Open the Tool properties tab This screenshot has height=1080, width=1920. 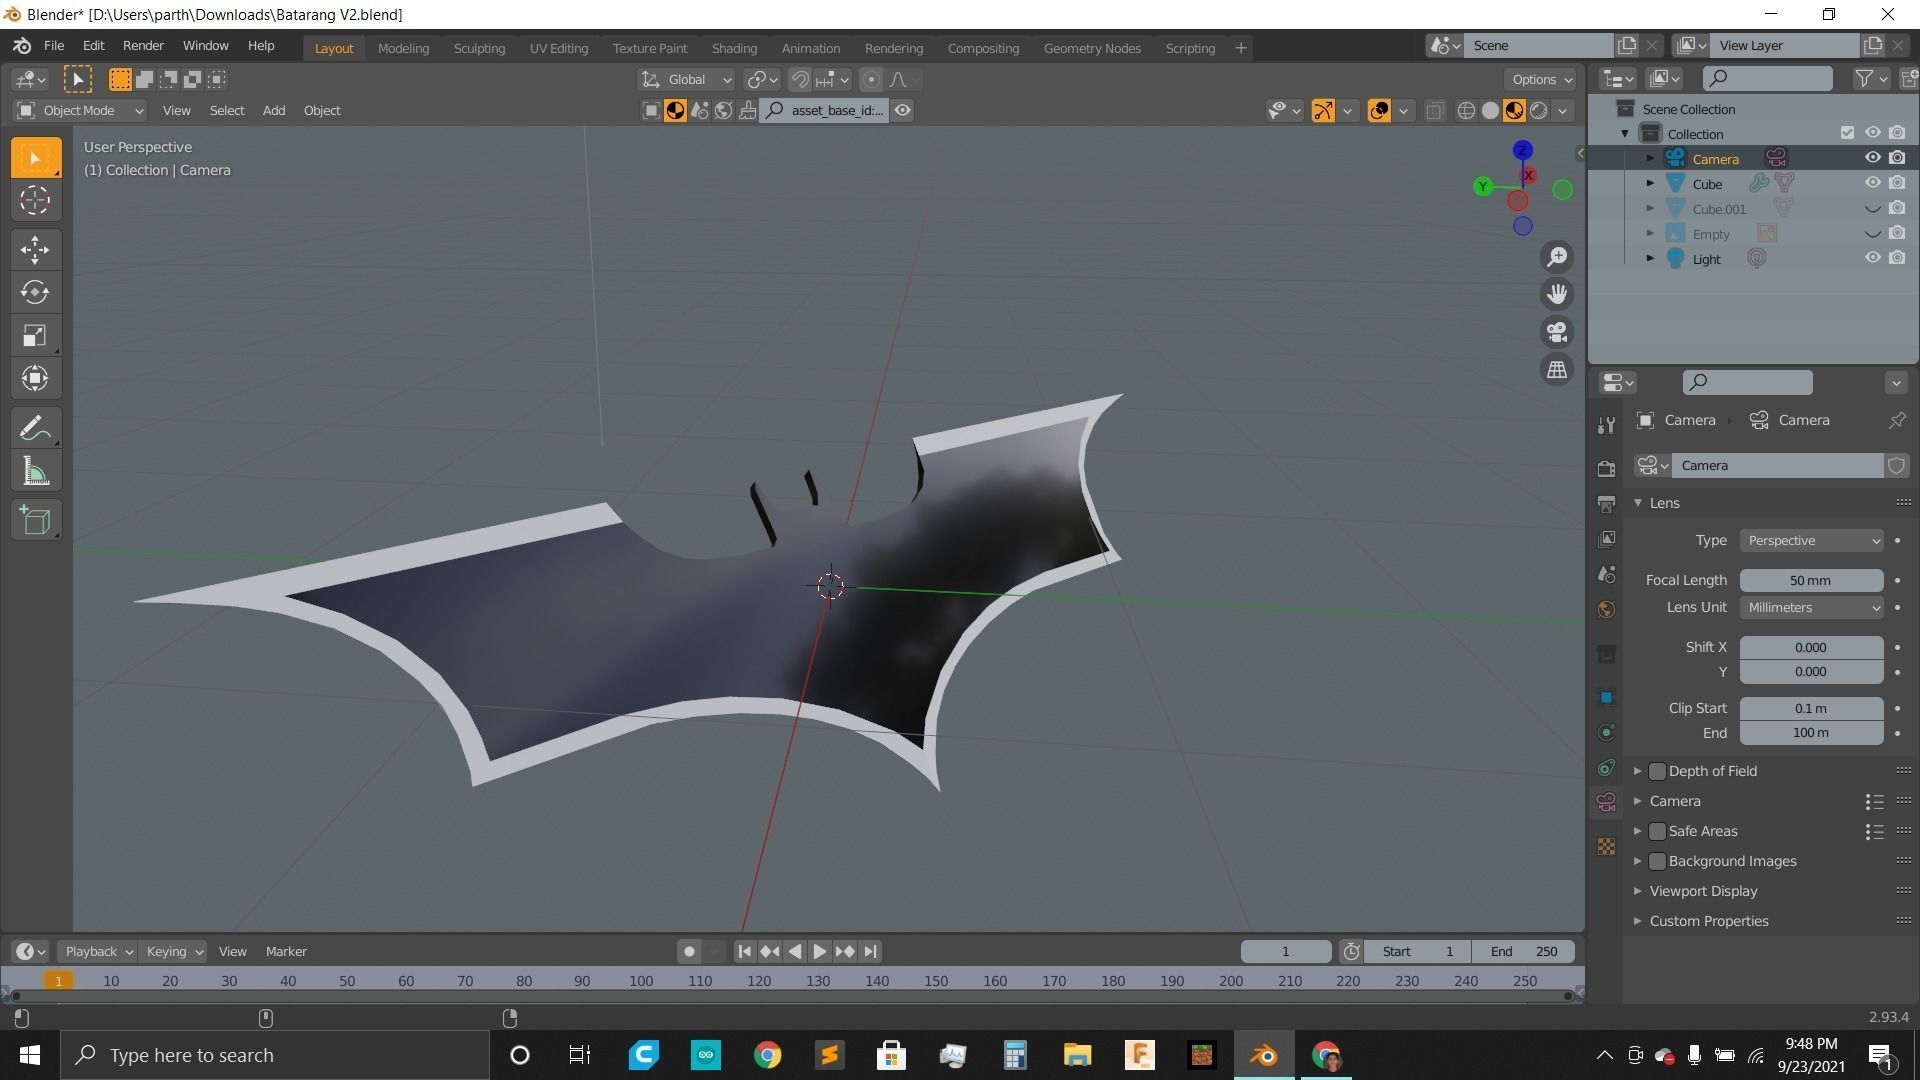pyautogui.click(x=1606, y=425)
